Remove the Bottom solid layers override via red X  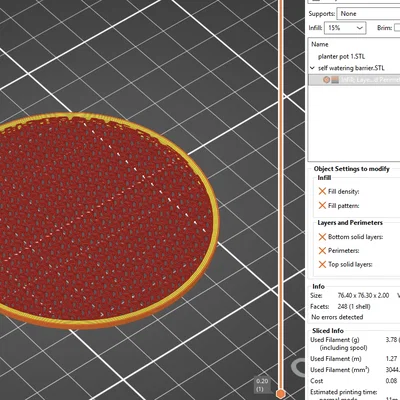pyautogui.click(x=322, y=237)
